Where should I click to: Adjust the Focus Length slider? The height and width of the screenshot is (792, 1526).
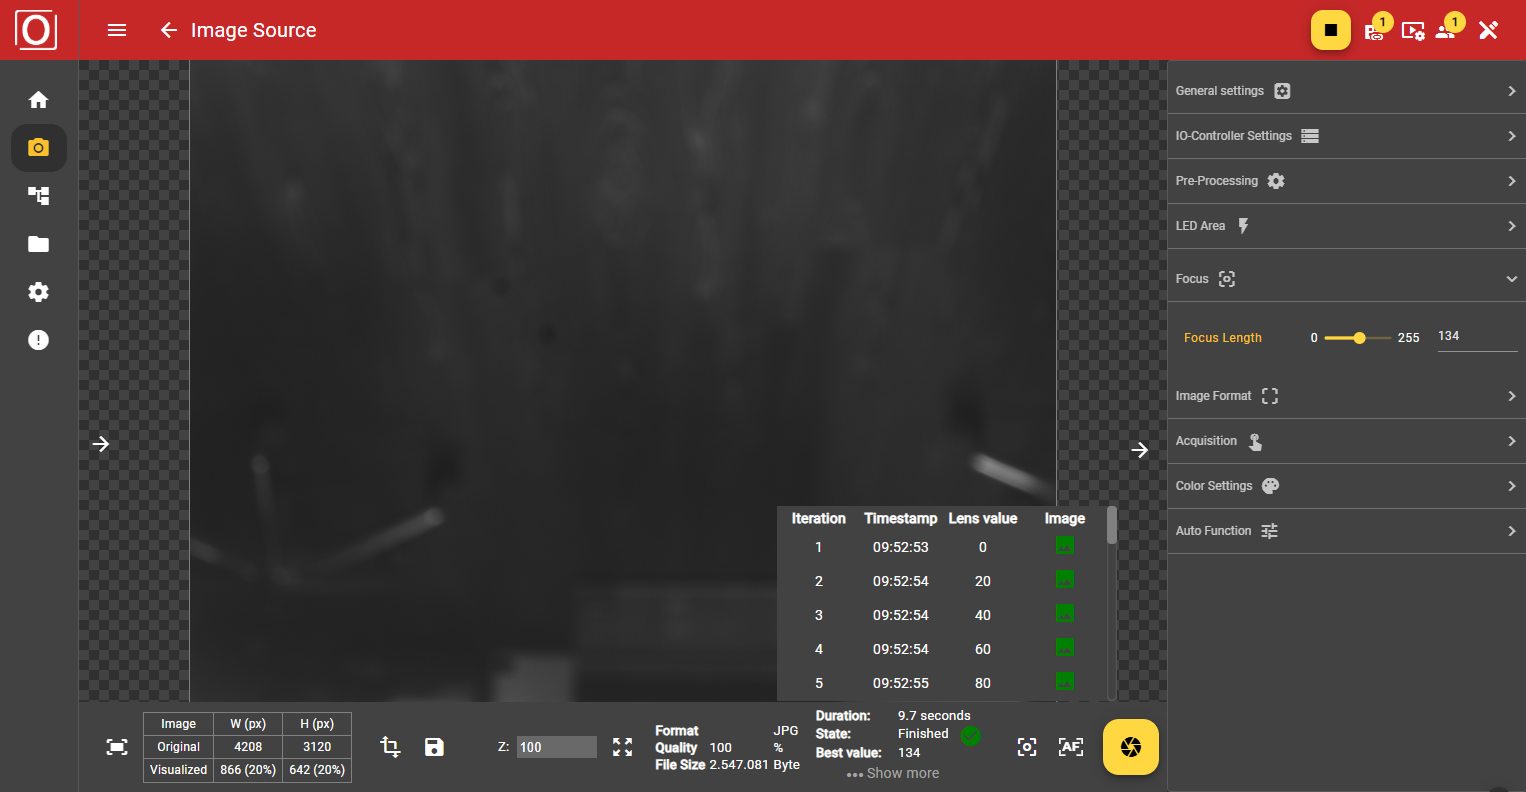coord(1360,338)
